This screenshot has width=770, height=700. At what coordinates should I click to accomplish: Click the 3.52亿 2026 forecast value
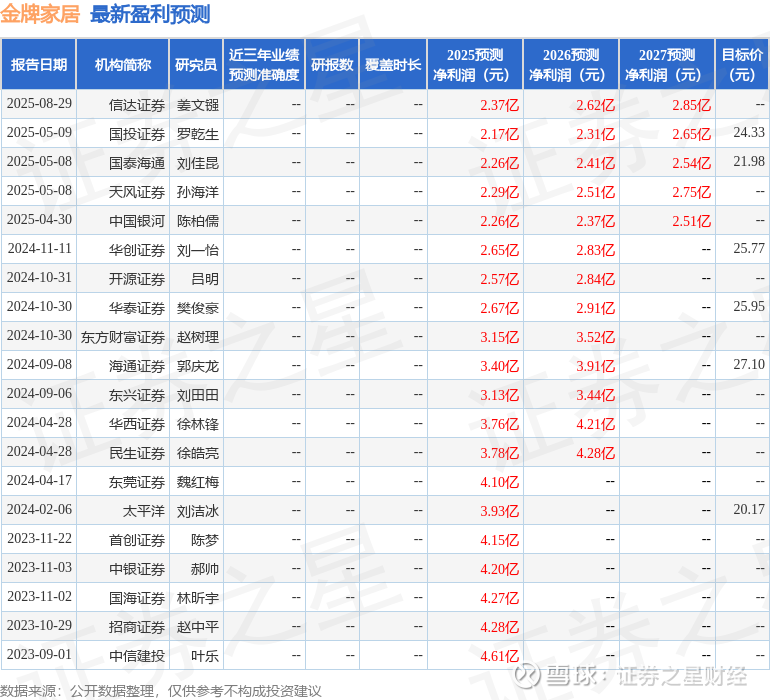595,337
